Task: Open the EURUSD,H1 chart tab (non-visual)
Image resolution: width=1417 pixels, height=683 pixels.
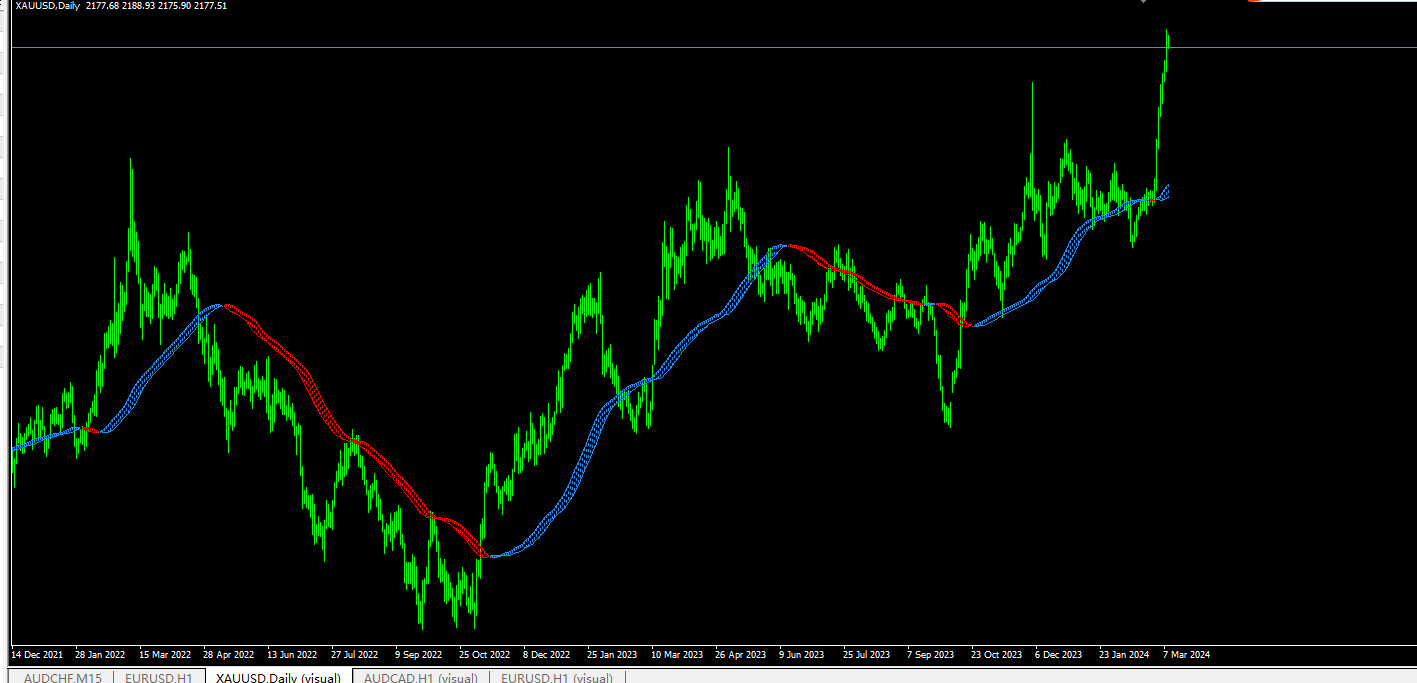Action: pos(158,677)
